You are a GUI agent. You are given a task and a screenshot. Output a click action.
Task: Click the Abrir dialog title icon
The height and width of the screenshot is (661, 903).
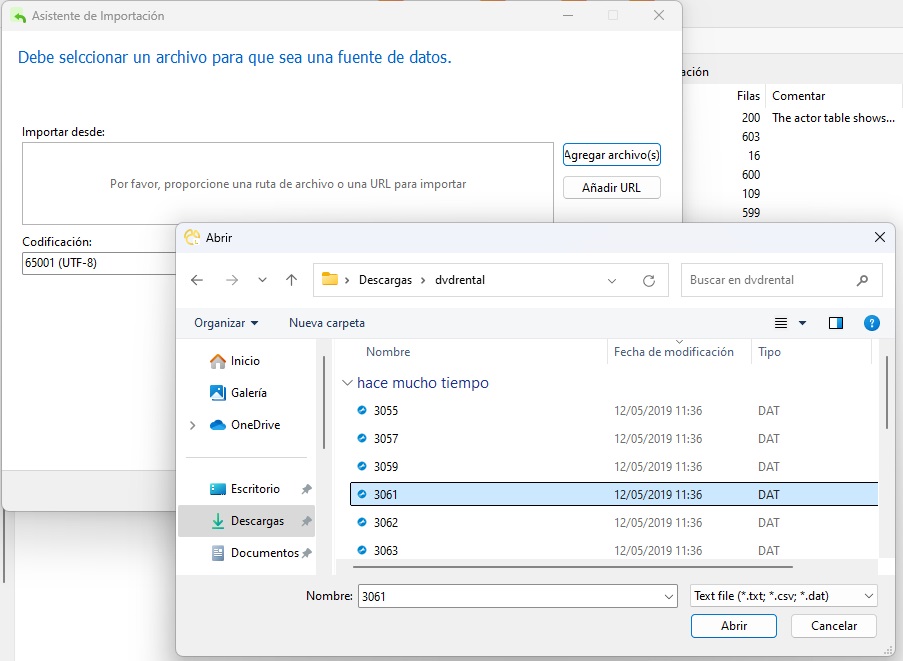(192, 237)
